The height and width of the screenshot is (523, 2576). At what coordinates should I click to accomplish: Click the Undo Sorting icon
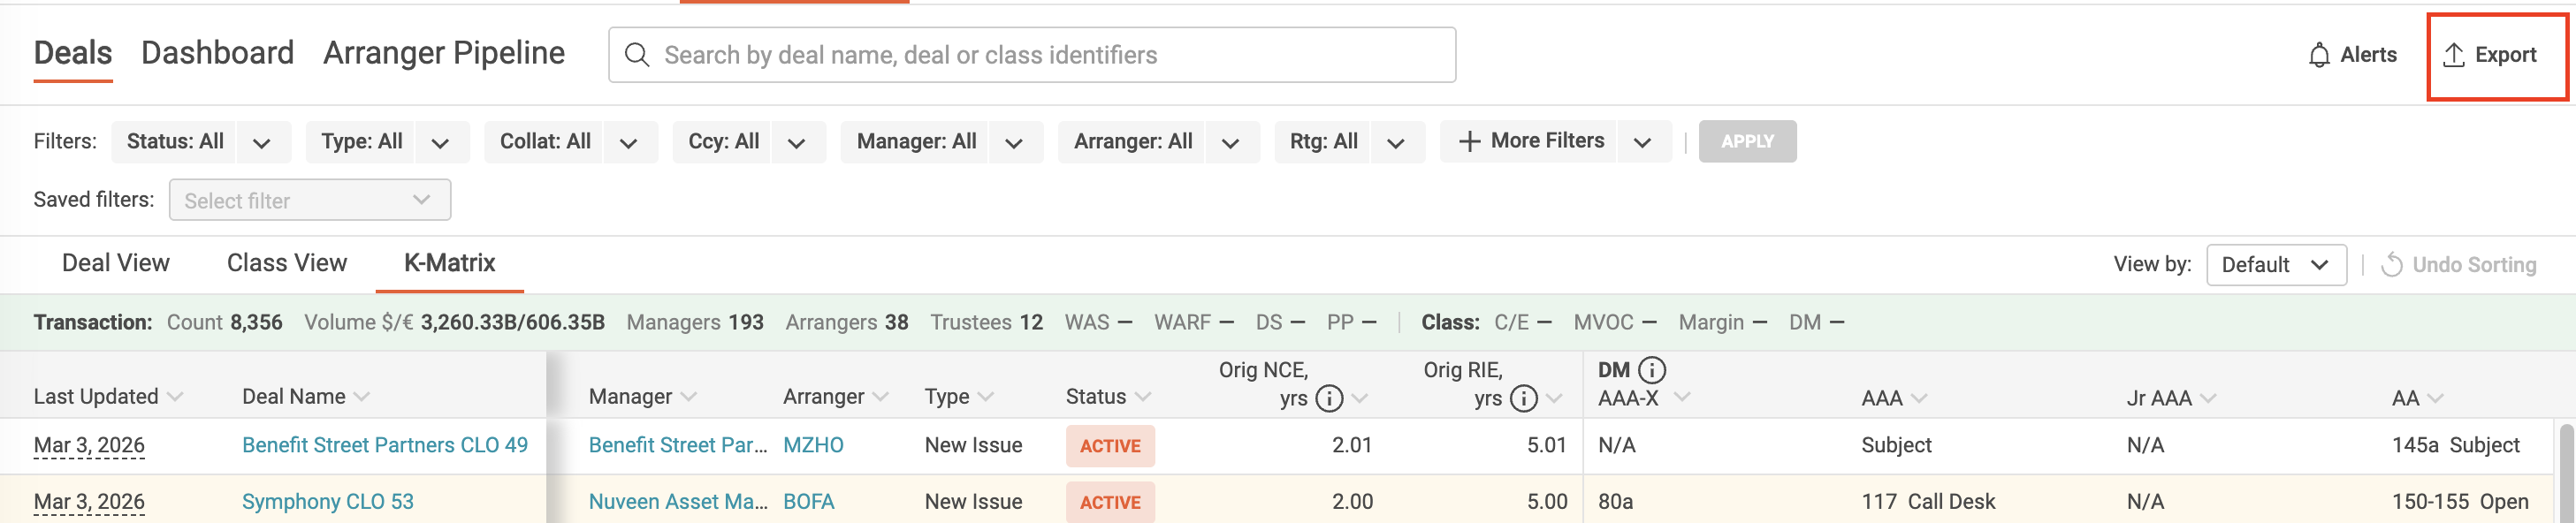coord(2391,265)
